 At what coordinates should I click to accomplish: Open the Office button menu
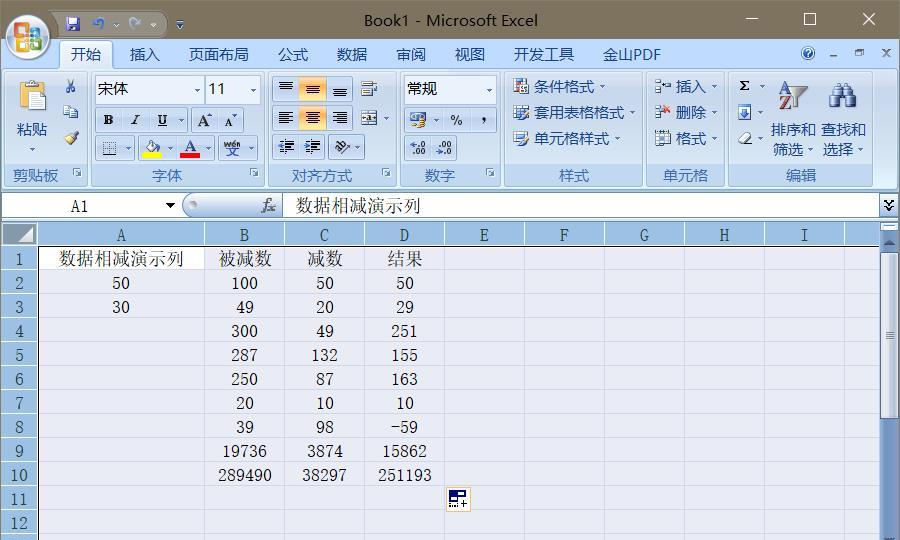[x=28, y=37]
